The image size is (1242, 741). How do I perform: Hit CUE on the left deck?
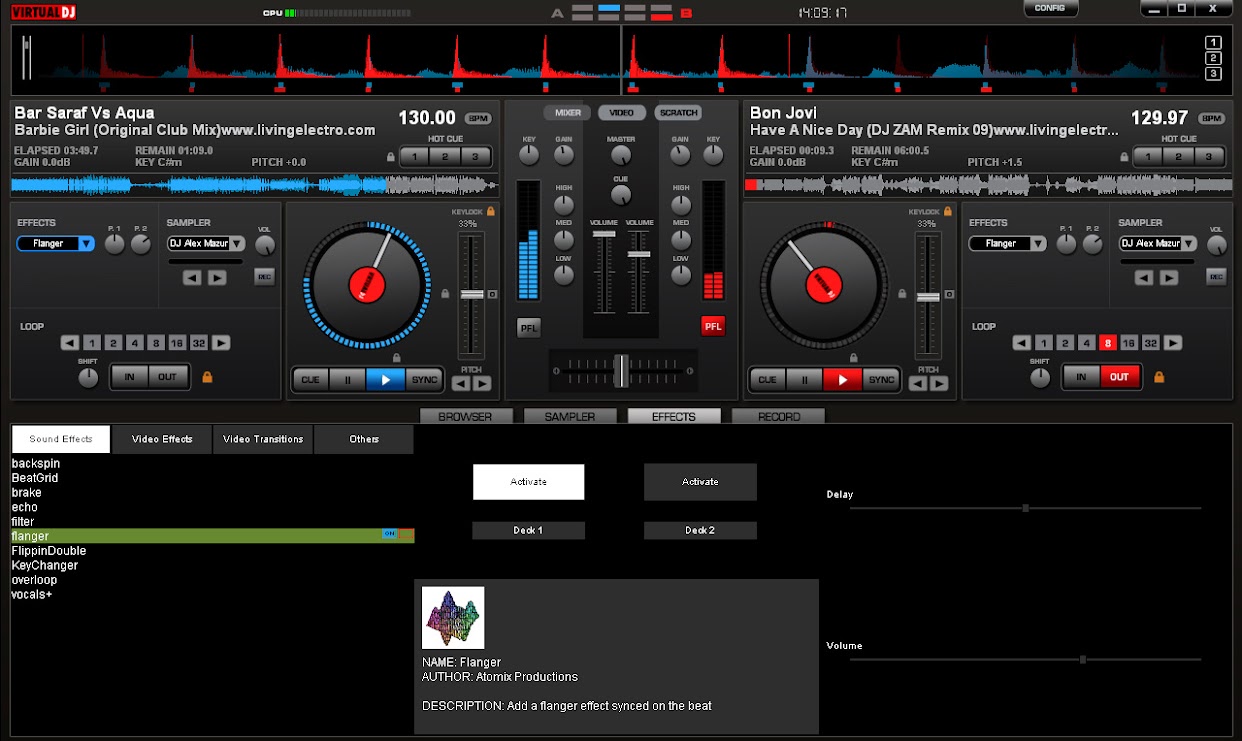(311, 380)
